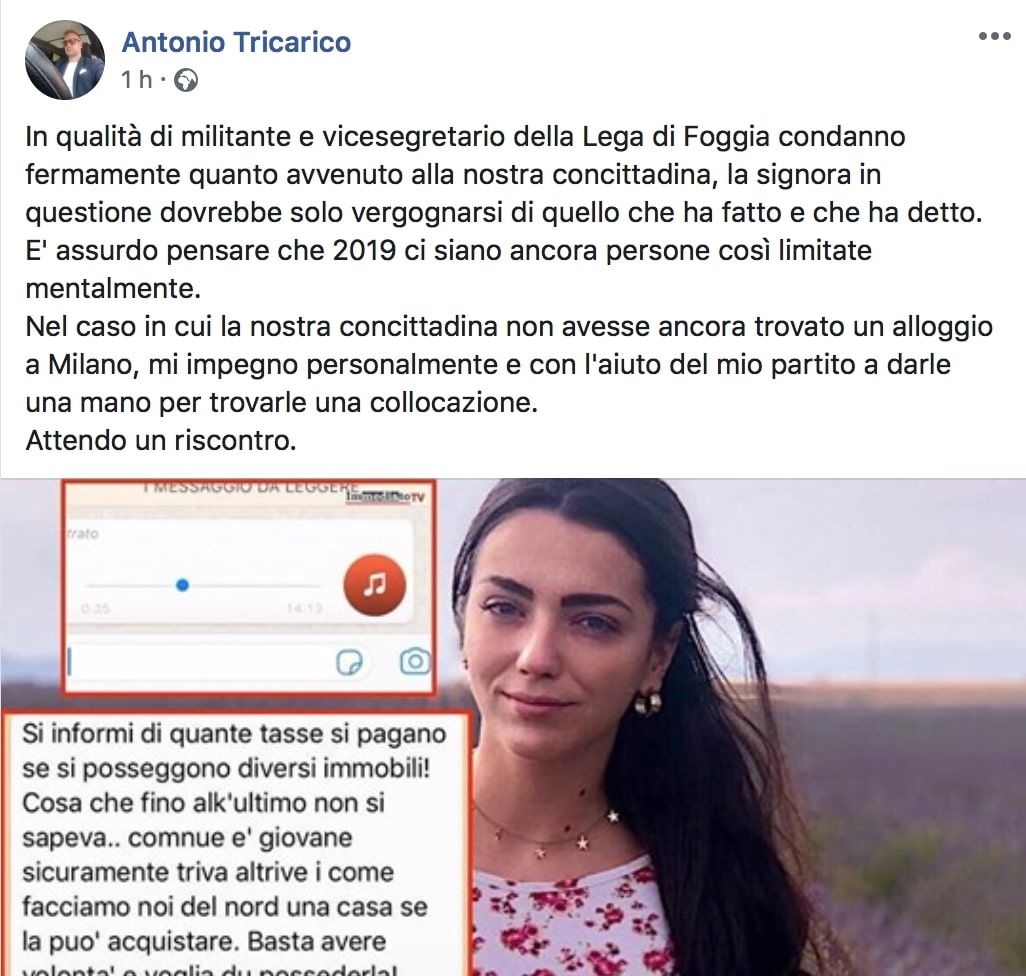1026x976 pixels.
Task: Click the Antonio Tricarico name link
Action: point(236,43)
